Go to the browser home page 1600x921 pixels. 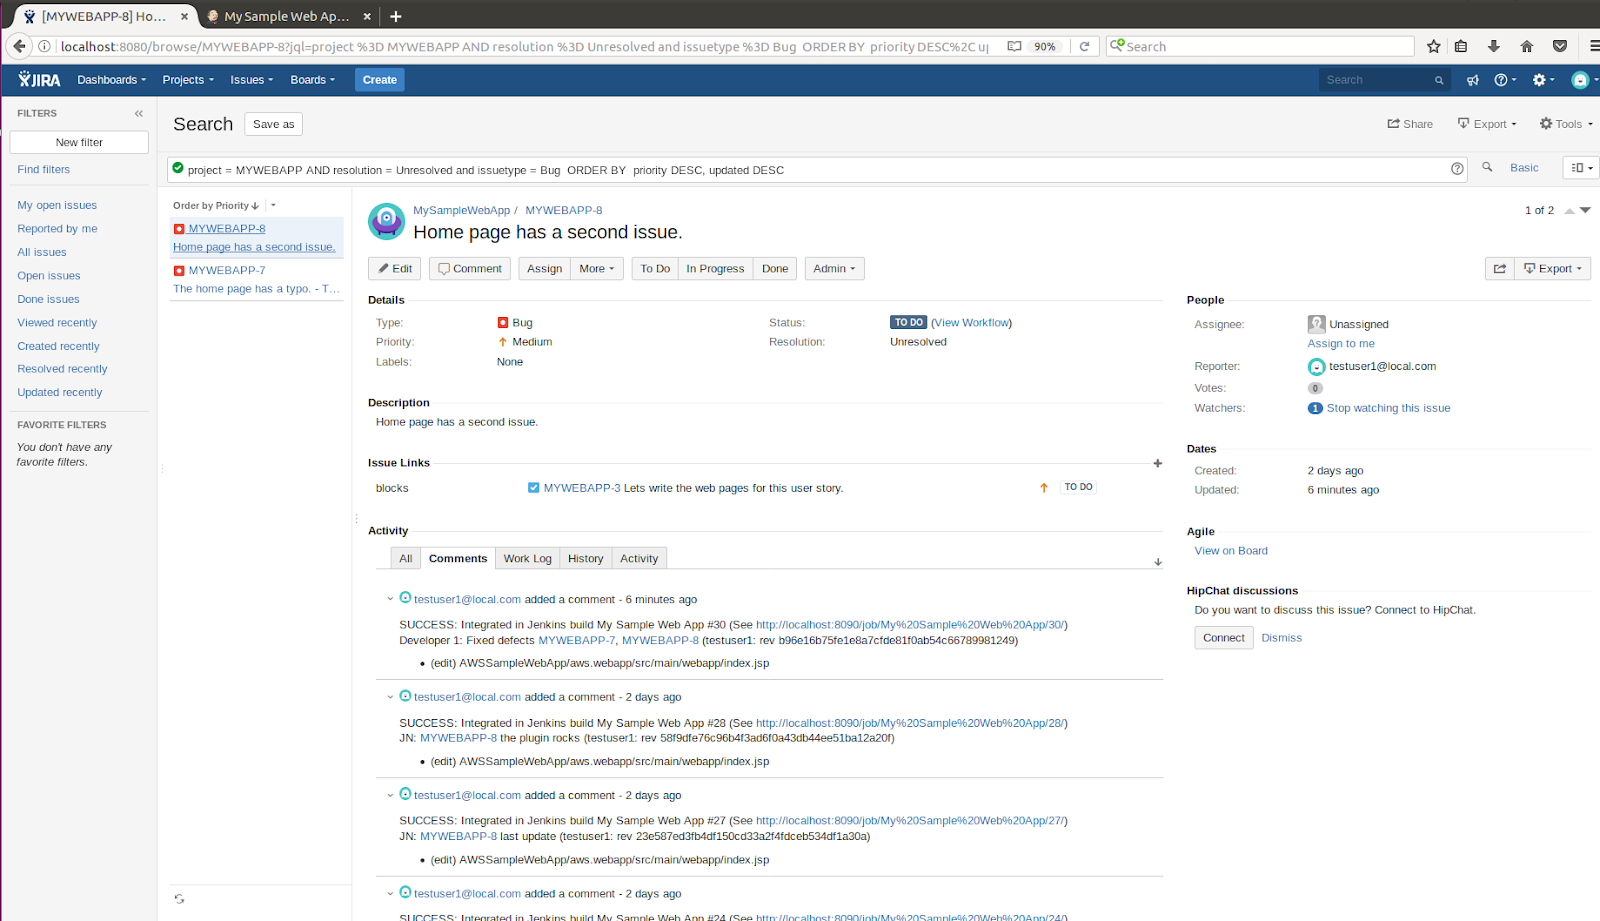click(1526, 46)
